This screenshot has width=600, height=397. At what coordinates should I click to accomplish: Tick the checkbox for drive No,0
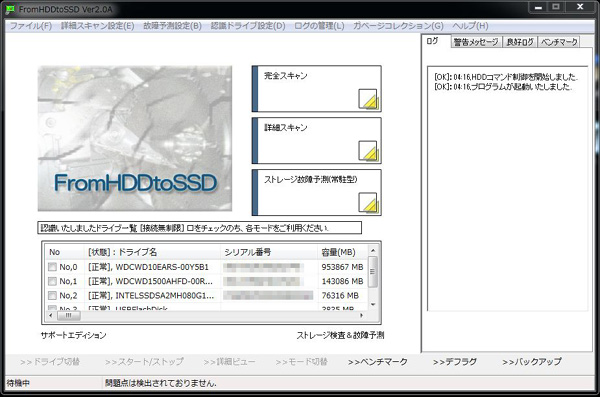point(52,267)
